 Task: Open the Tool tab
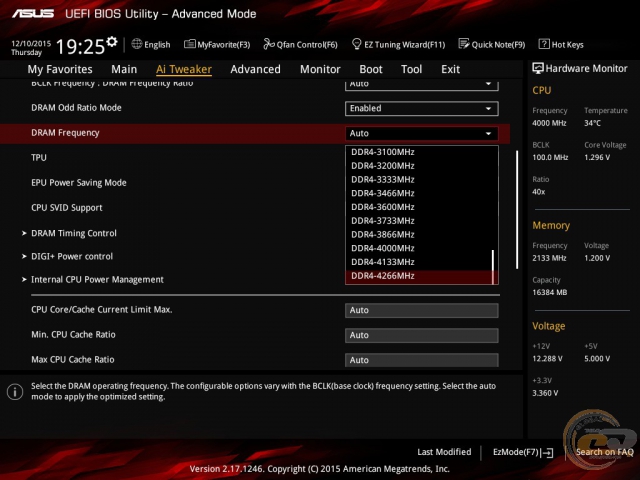pos(411,69)
